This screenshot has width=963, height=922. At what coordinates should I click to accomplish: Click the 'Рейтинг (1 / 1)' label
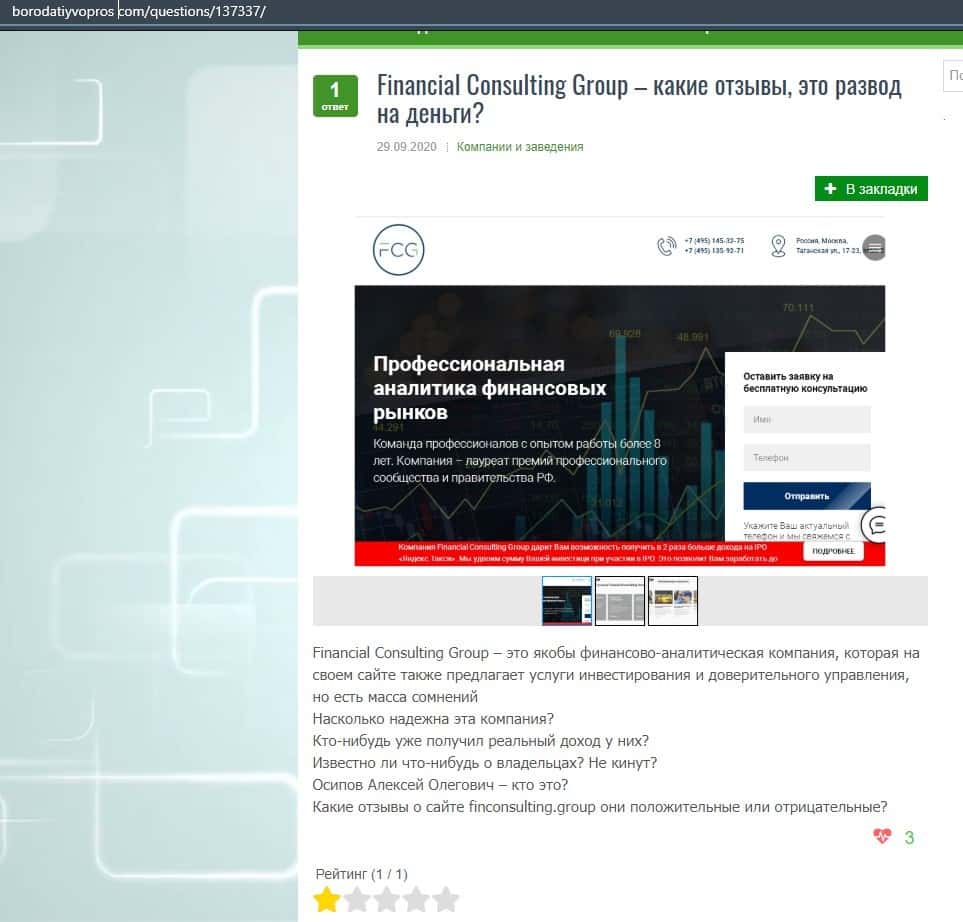coord(361,873)
